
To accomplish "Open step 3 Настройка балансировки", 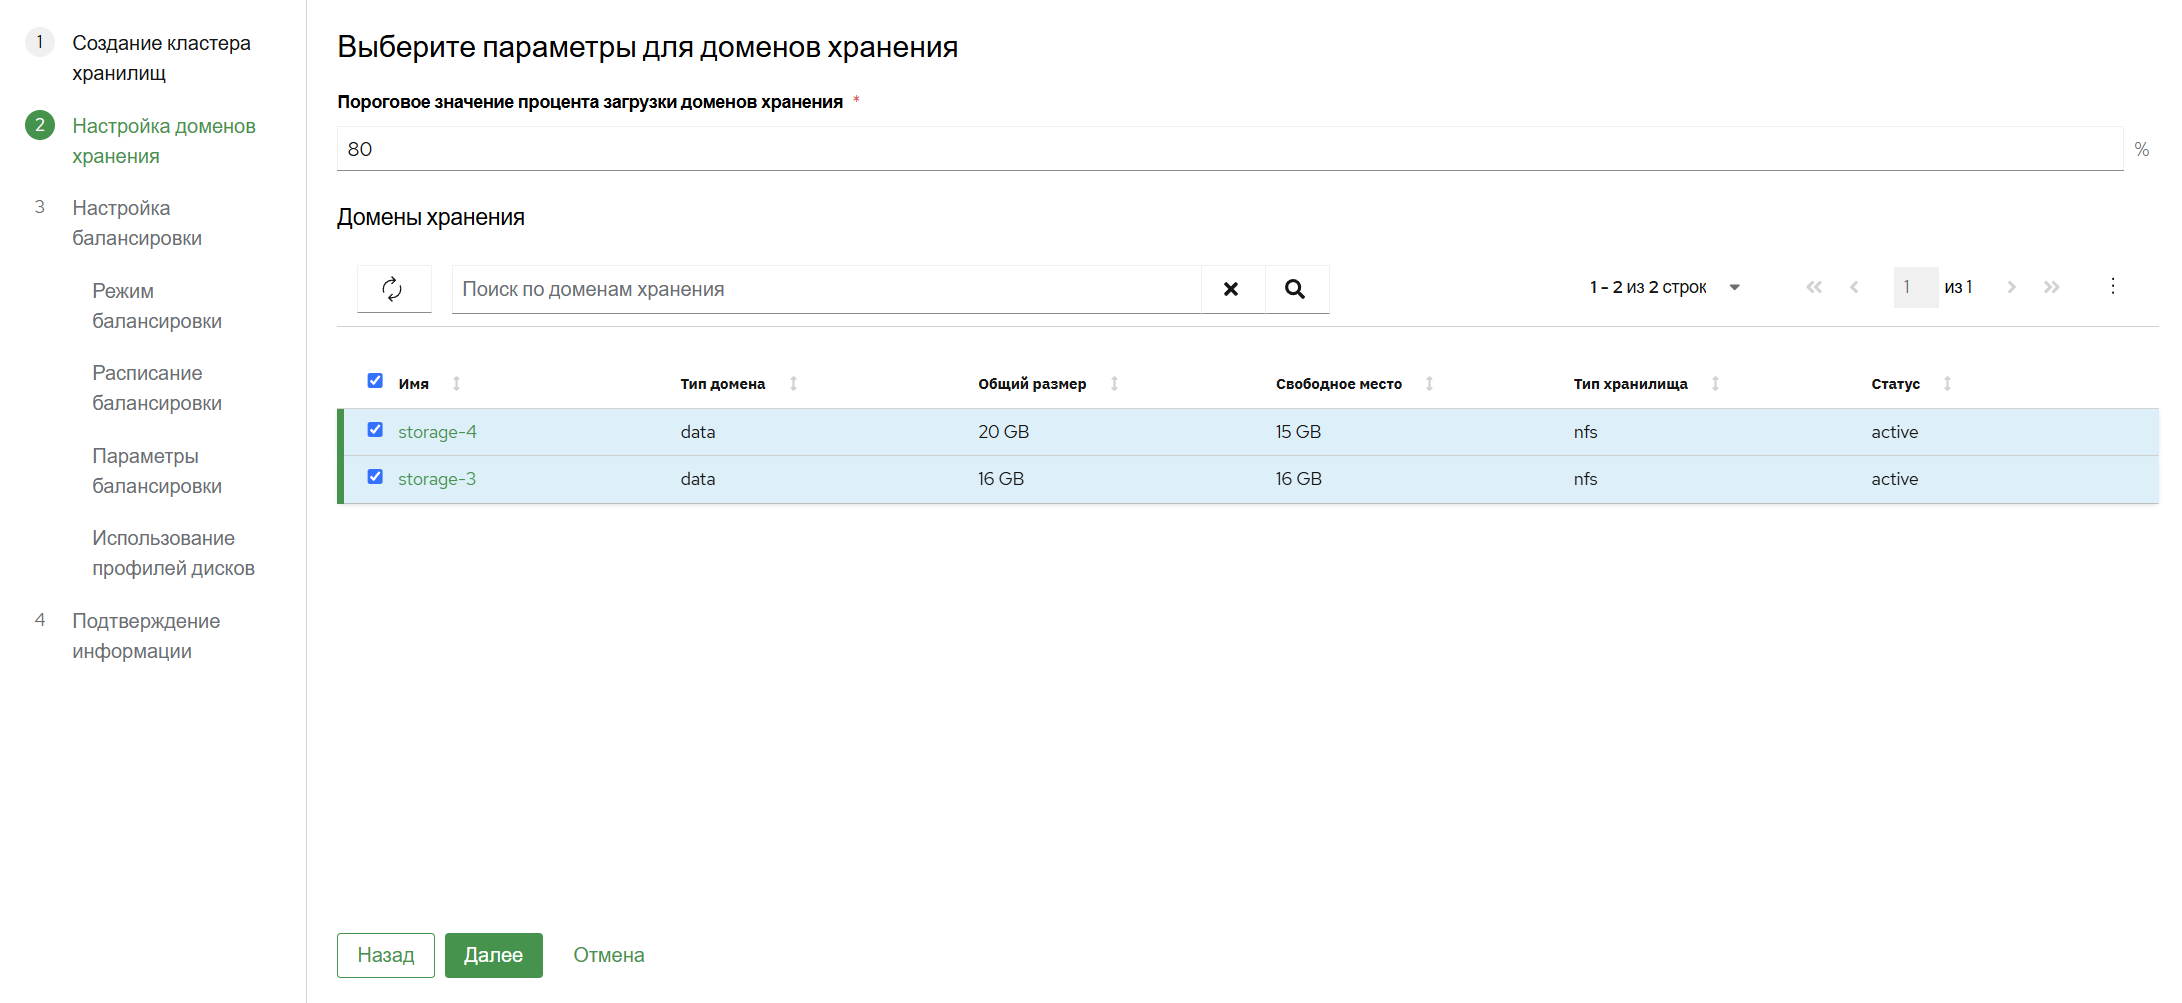I will coord(137,223).
